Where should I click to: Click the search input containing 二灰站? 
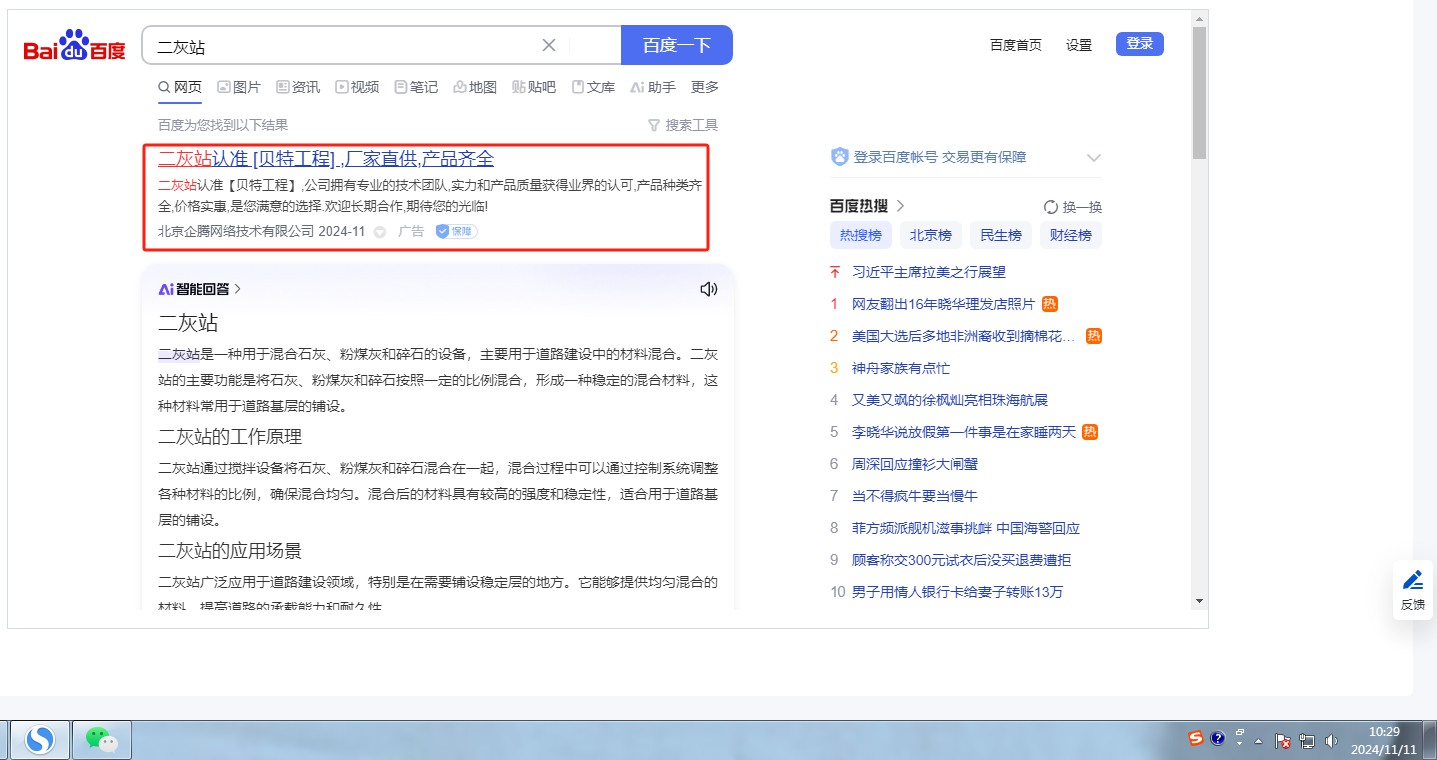click(340, 46)
